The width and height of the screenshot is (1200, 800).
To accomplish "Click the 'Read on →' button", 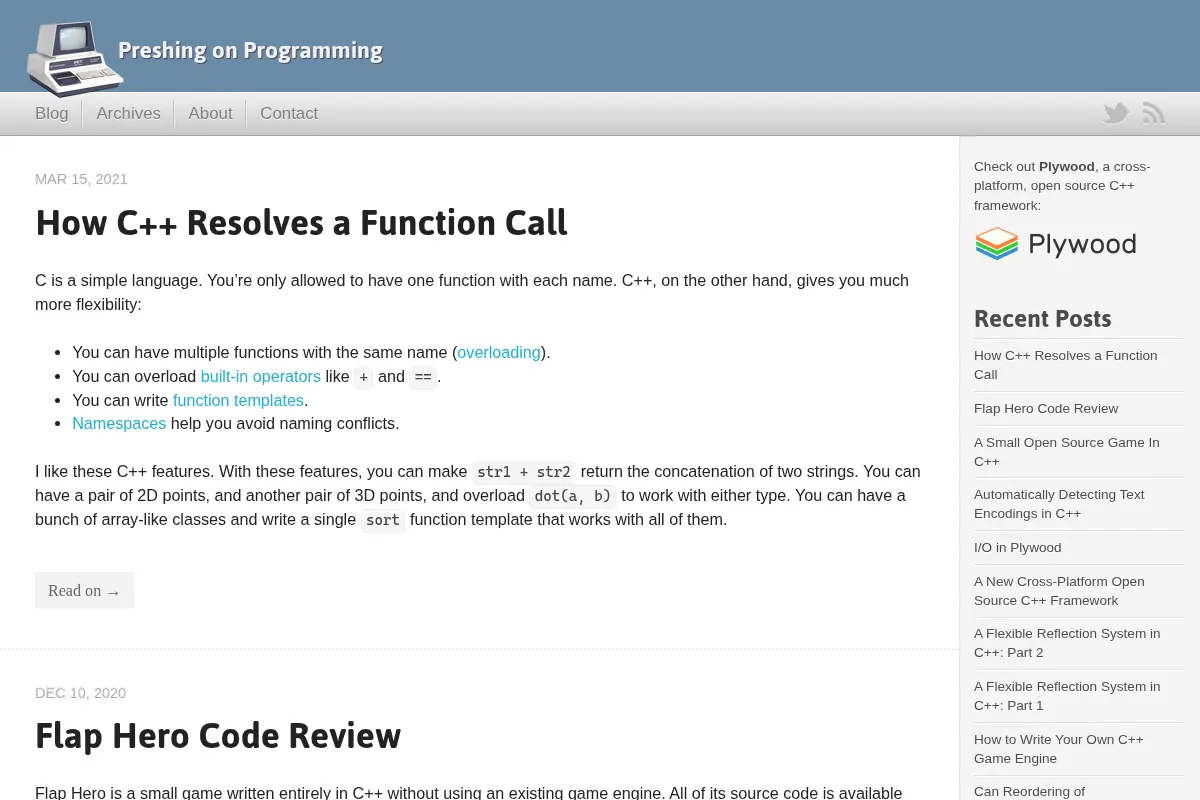I will pos(84,590).
